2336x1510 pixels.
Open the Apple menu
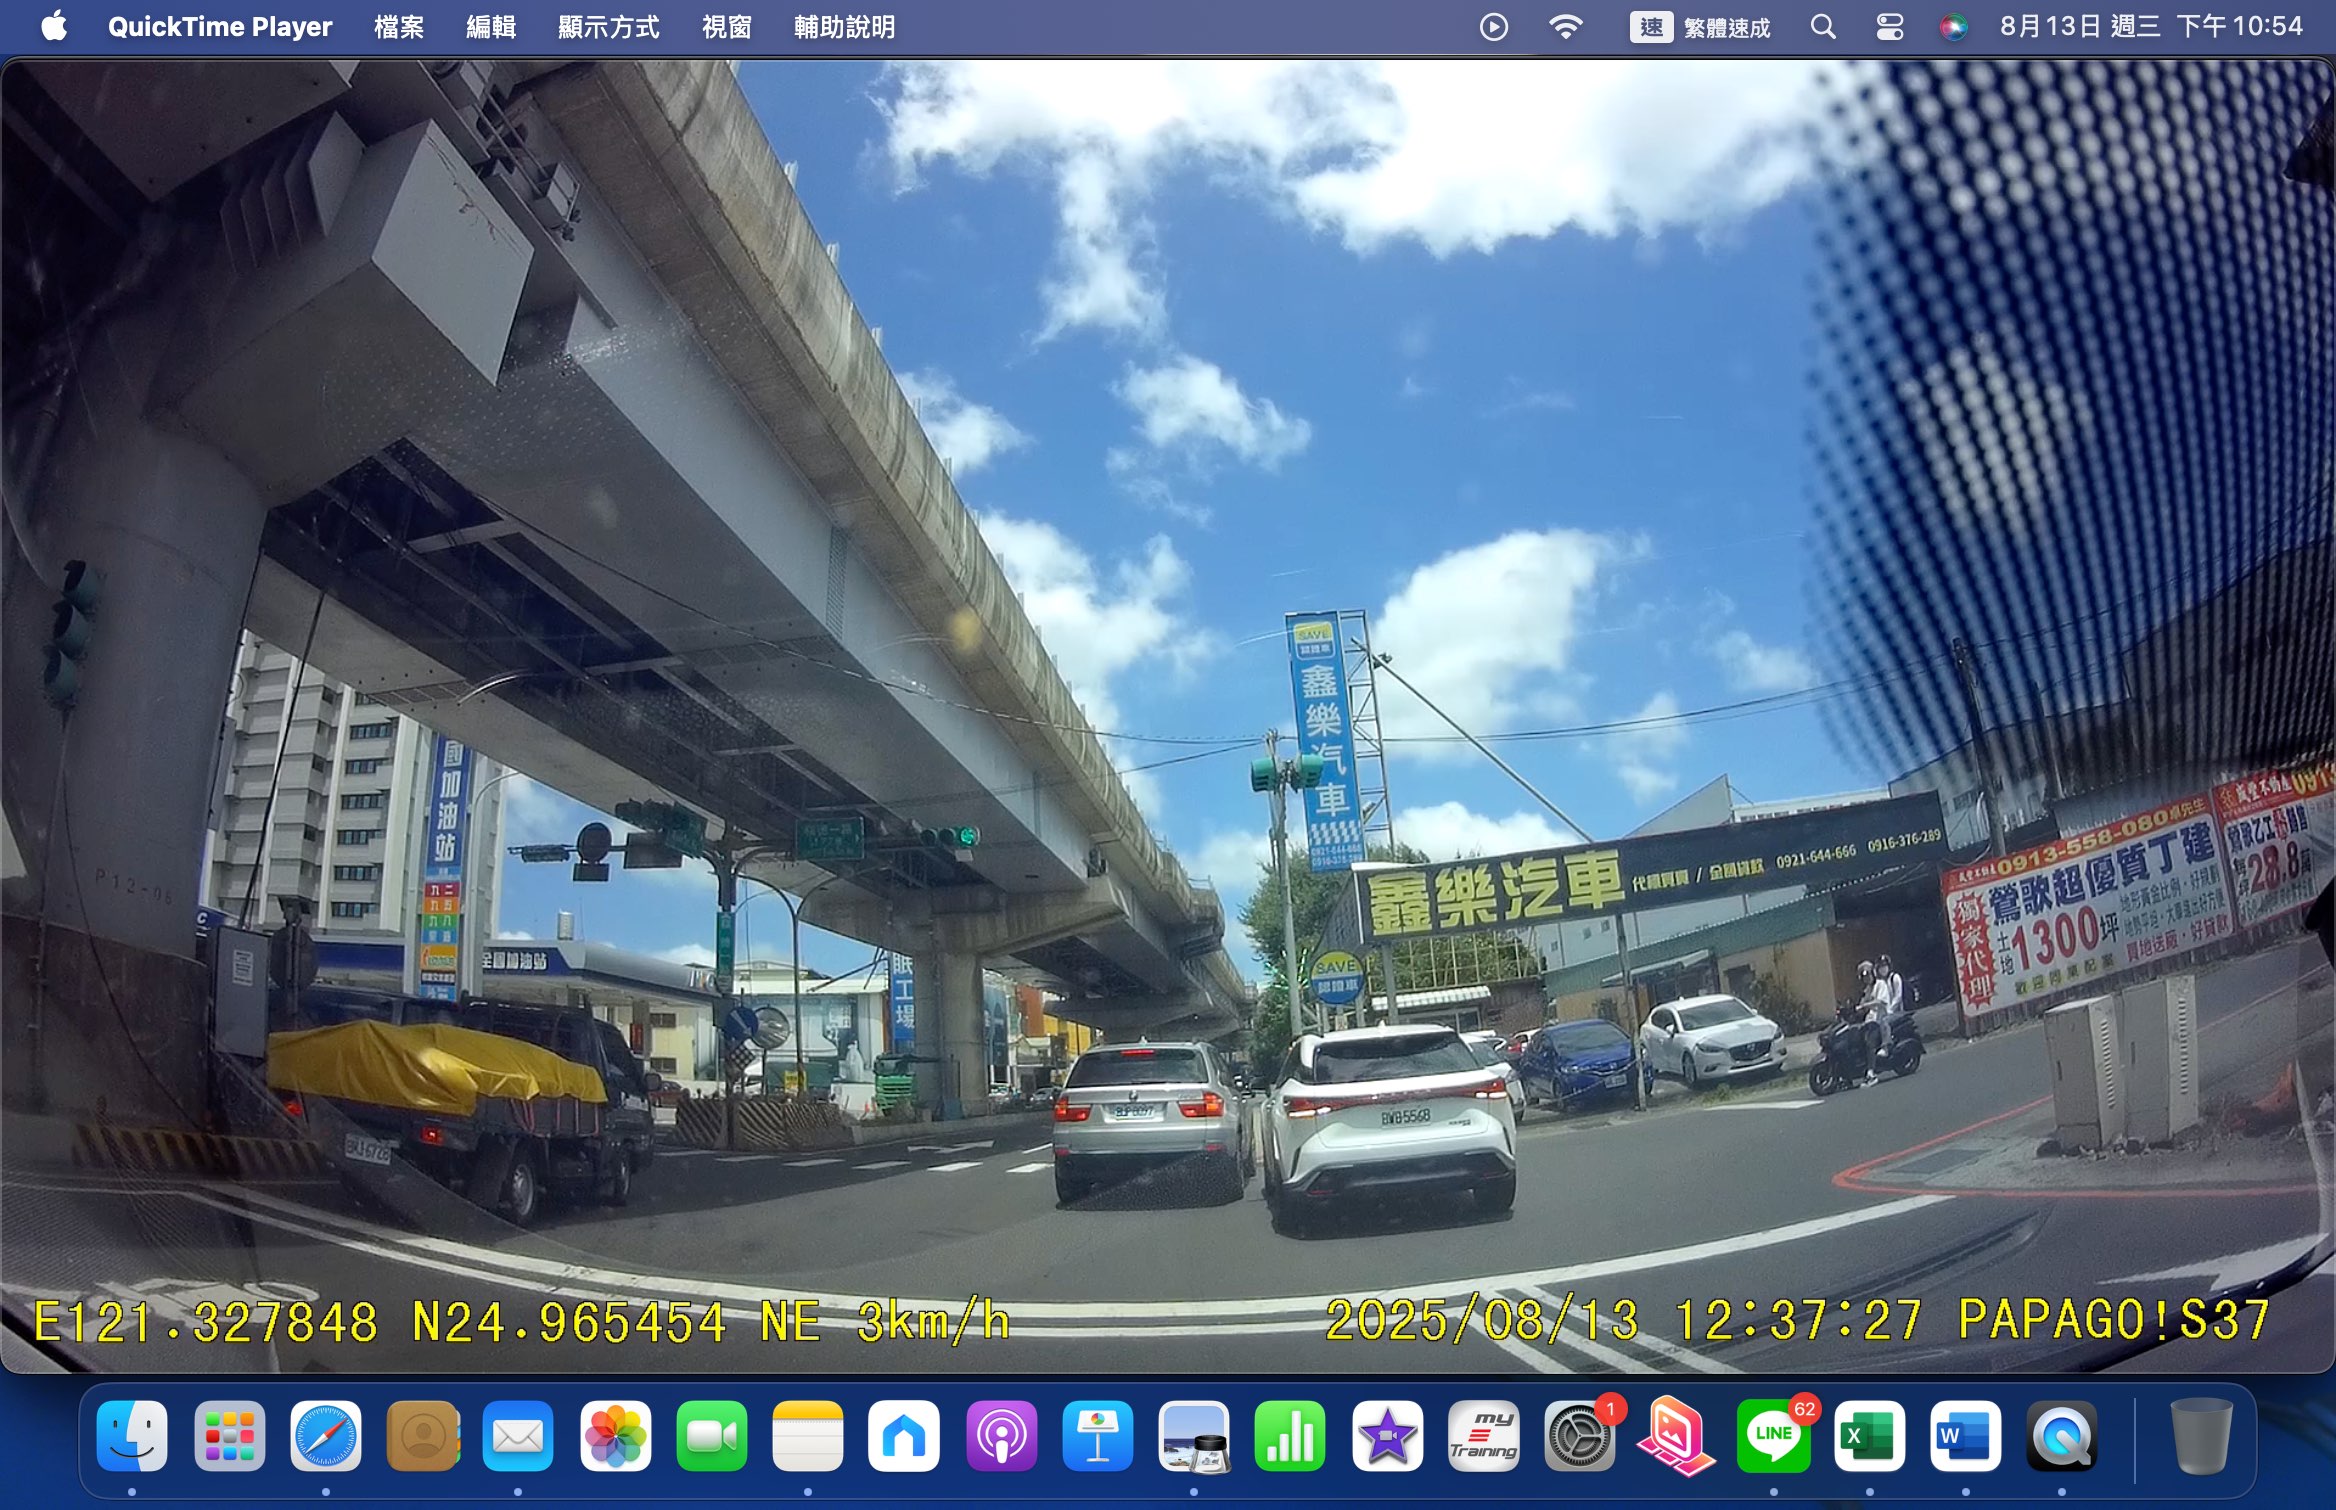pos(54,26)
